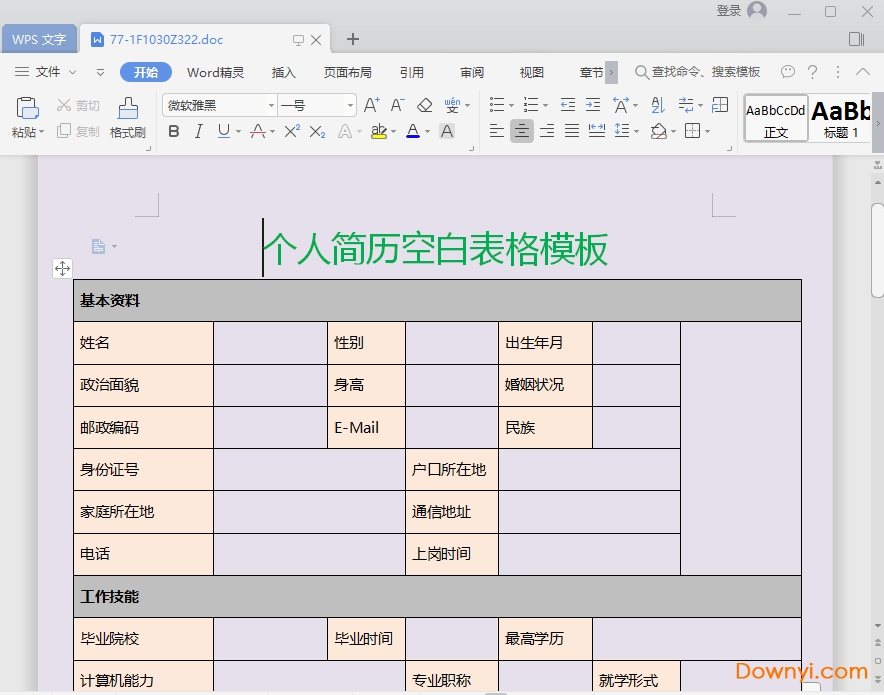
Task: Click the Paste (粘贴) clipboard icon
Action: [28, 108]
